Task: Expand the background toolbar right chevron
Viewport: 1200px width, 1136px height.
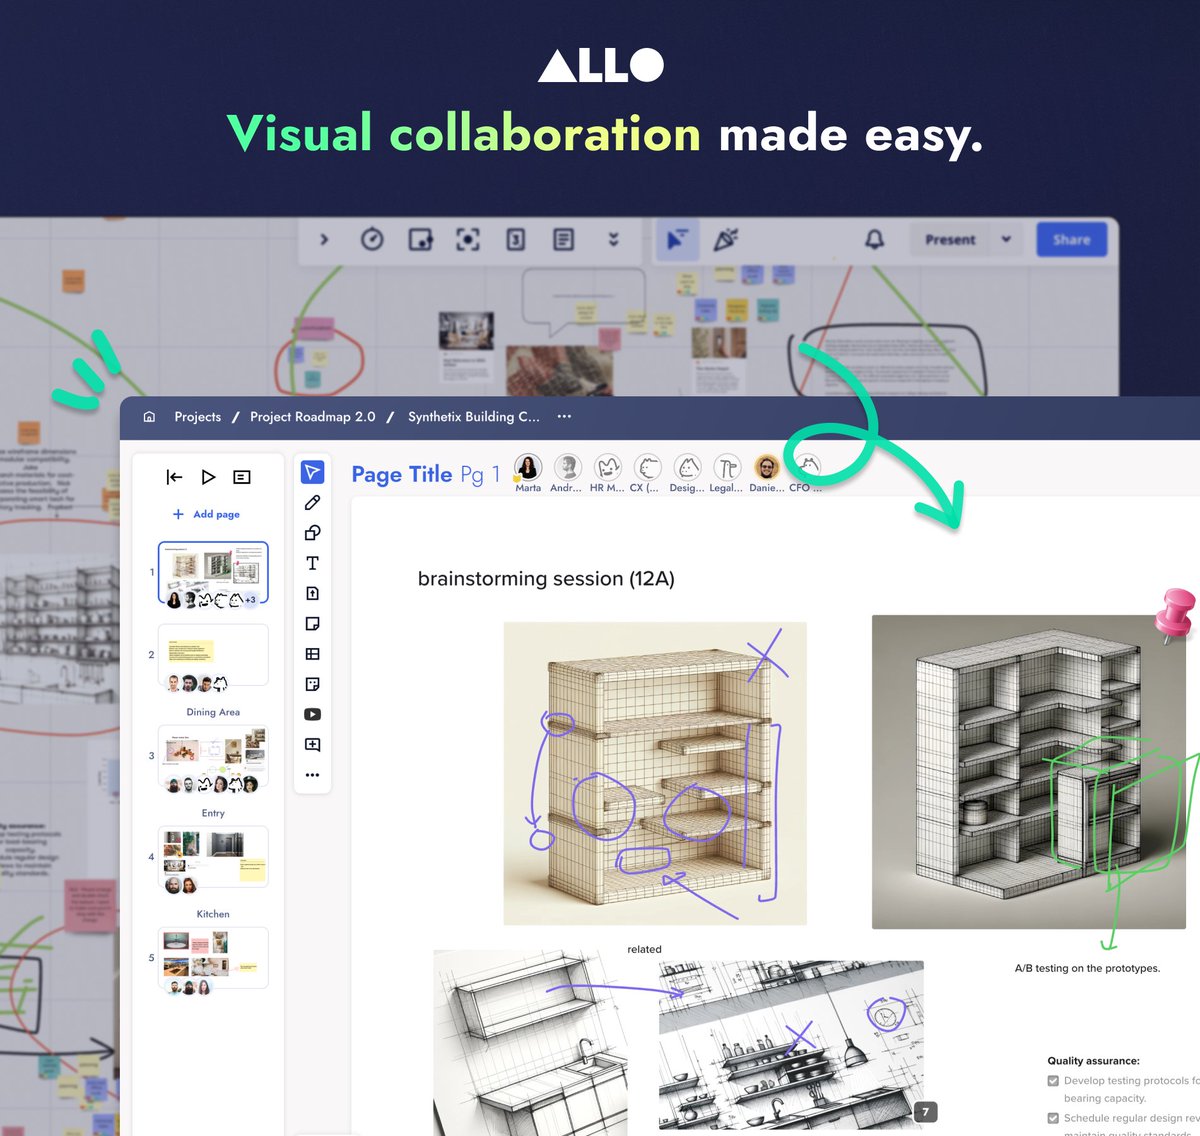Action: 323,239
